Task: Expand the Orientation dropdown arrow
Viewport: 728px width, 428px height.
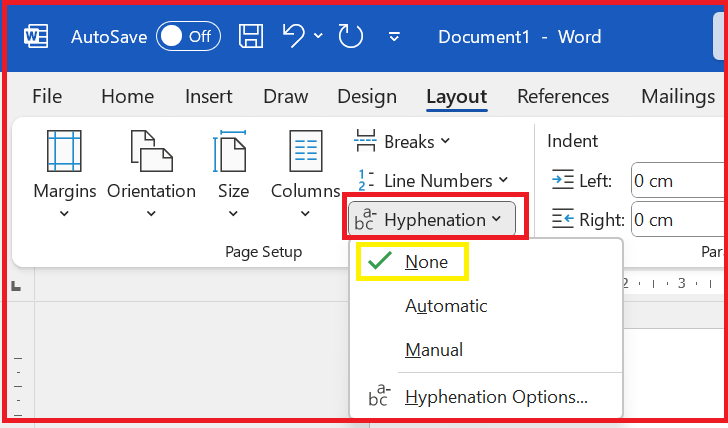Action: pos(151,214)
